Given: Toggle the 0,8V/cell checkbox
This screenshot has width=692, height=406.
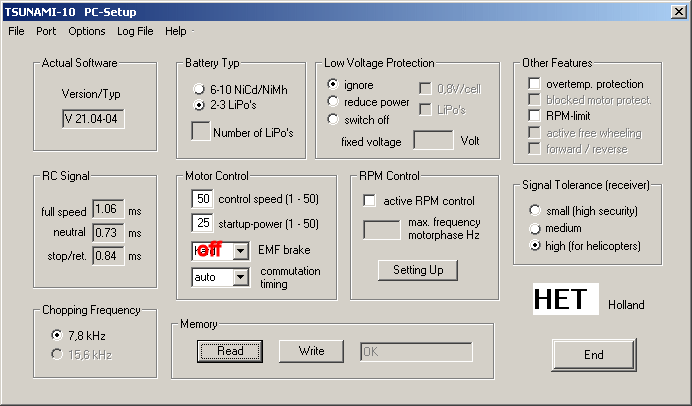Looking at the screenshot, I should pos(425,88).
